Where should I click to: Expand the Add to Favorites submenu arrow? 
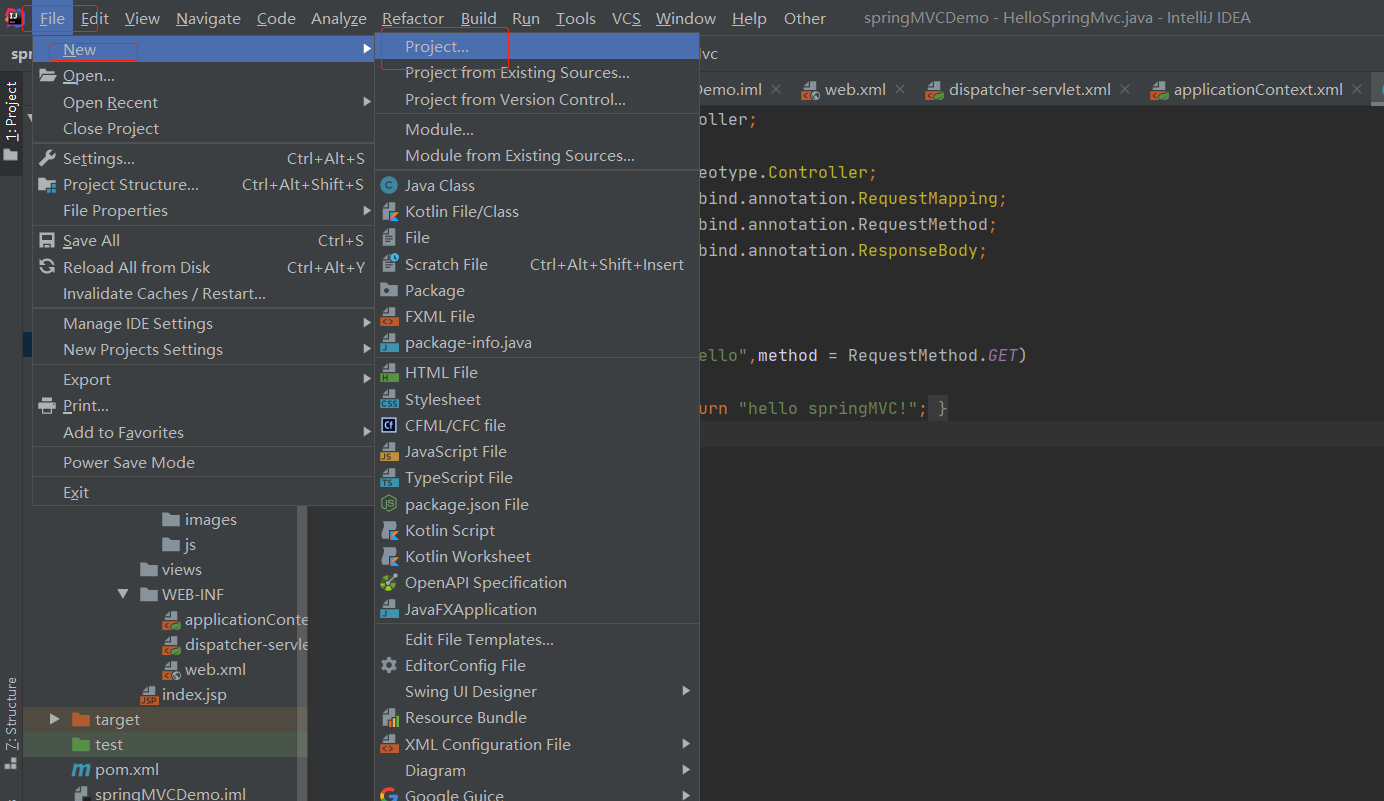[x=367, y=432]
